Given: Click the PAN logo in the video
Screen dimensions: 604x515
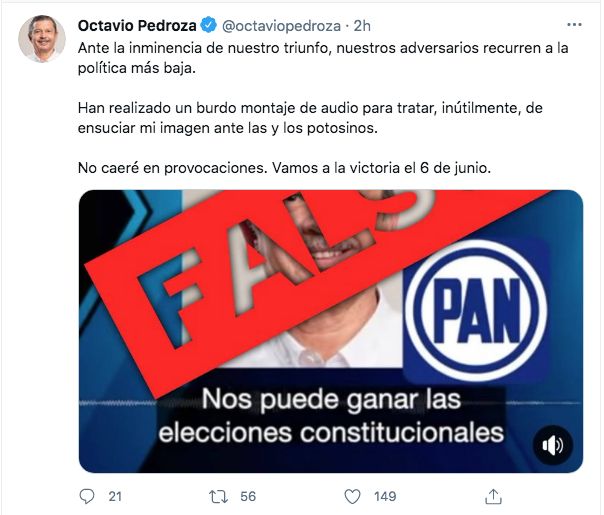Looking at the screenshot, I should [x=476, y=310].
